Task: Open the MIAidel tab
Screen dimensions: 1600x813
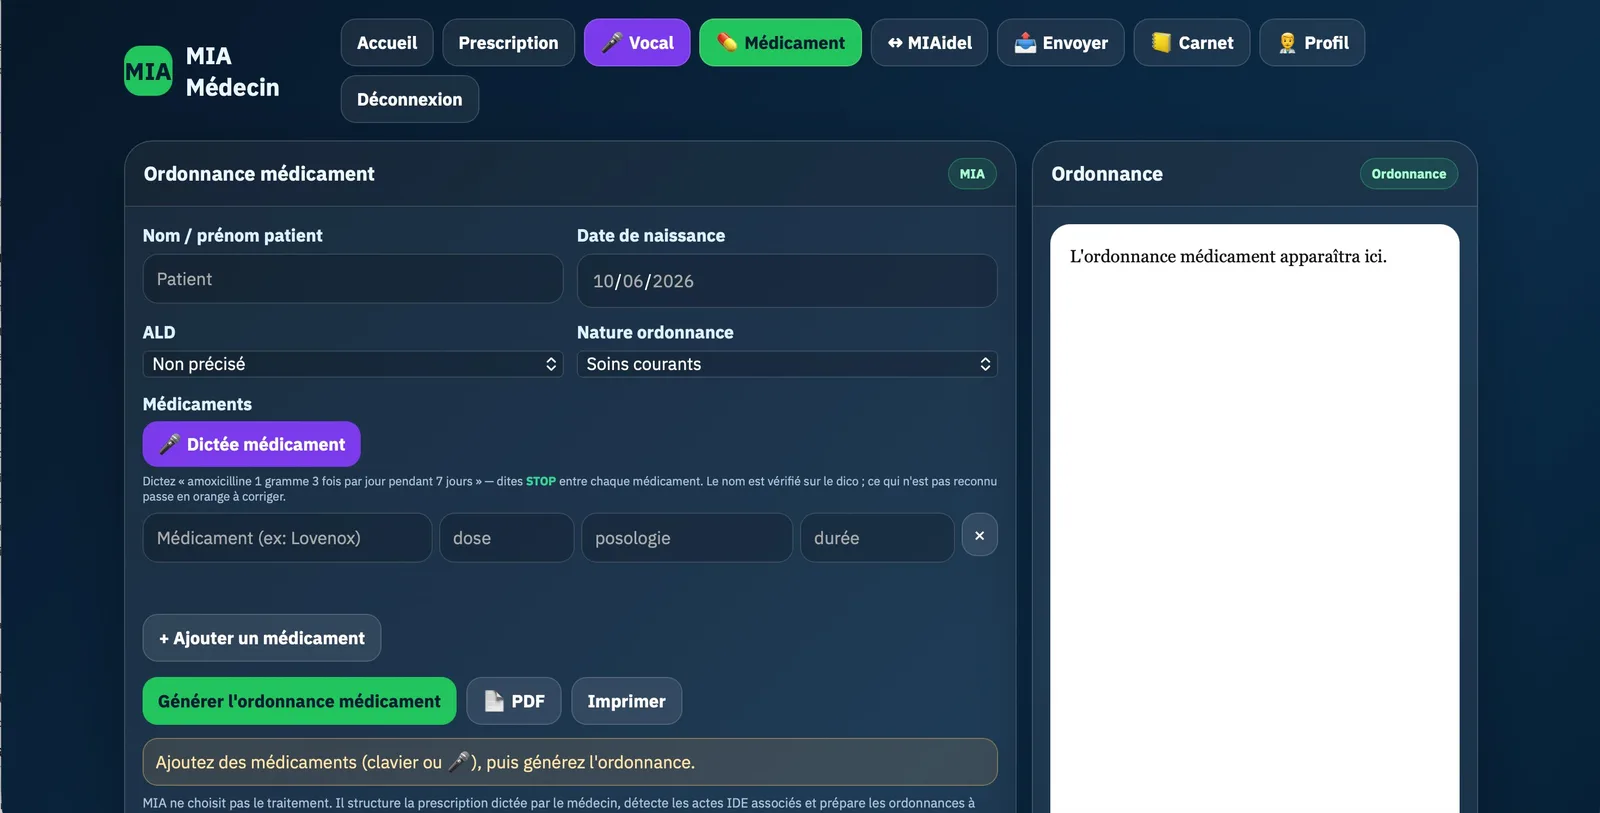Action: [x=929, y=43]
